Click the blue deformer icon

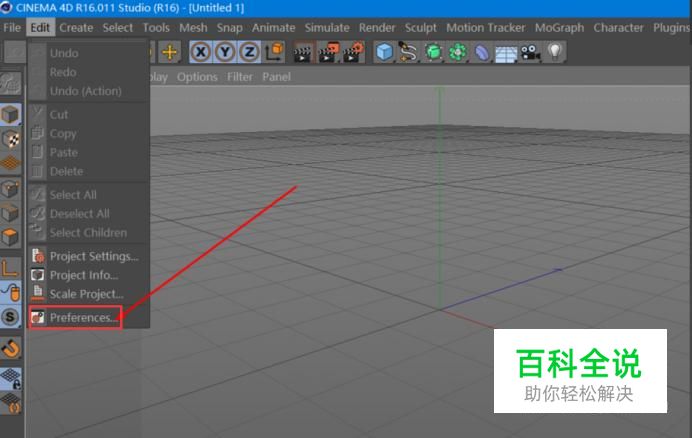482,52
